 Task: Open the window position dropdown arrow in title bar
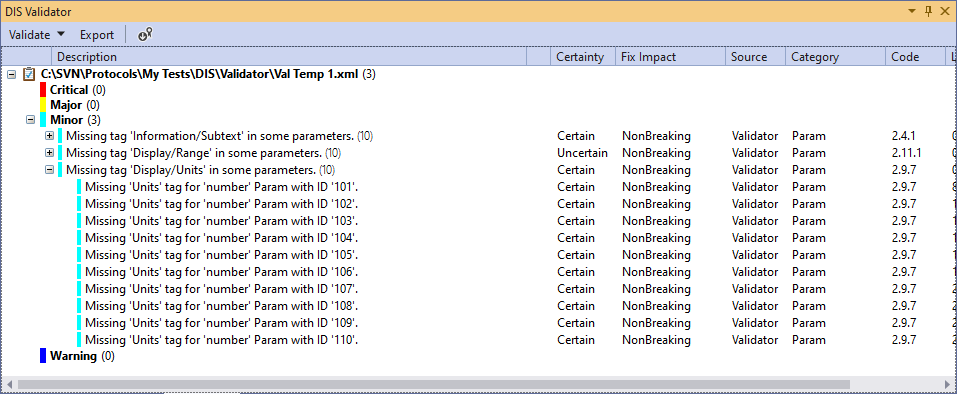click(x=913, y=11)
